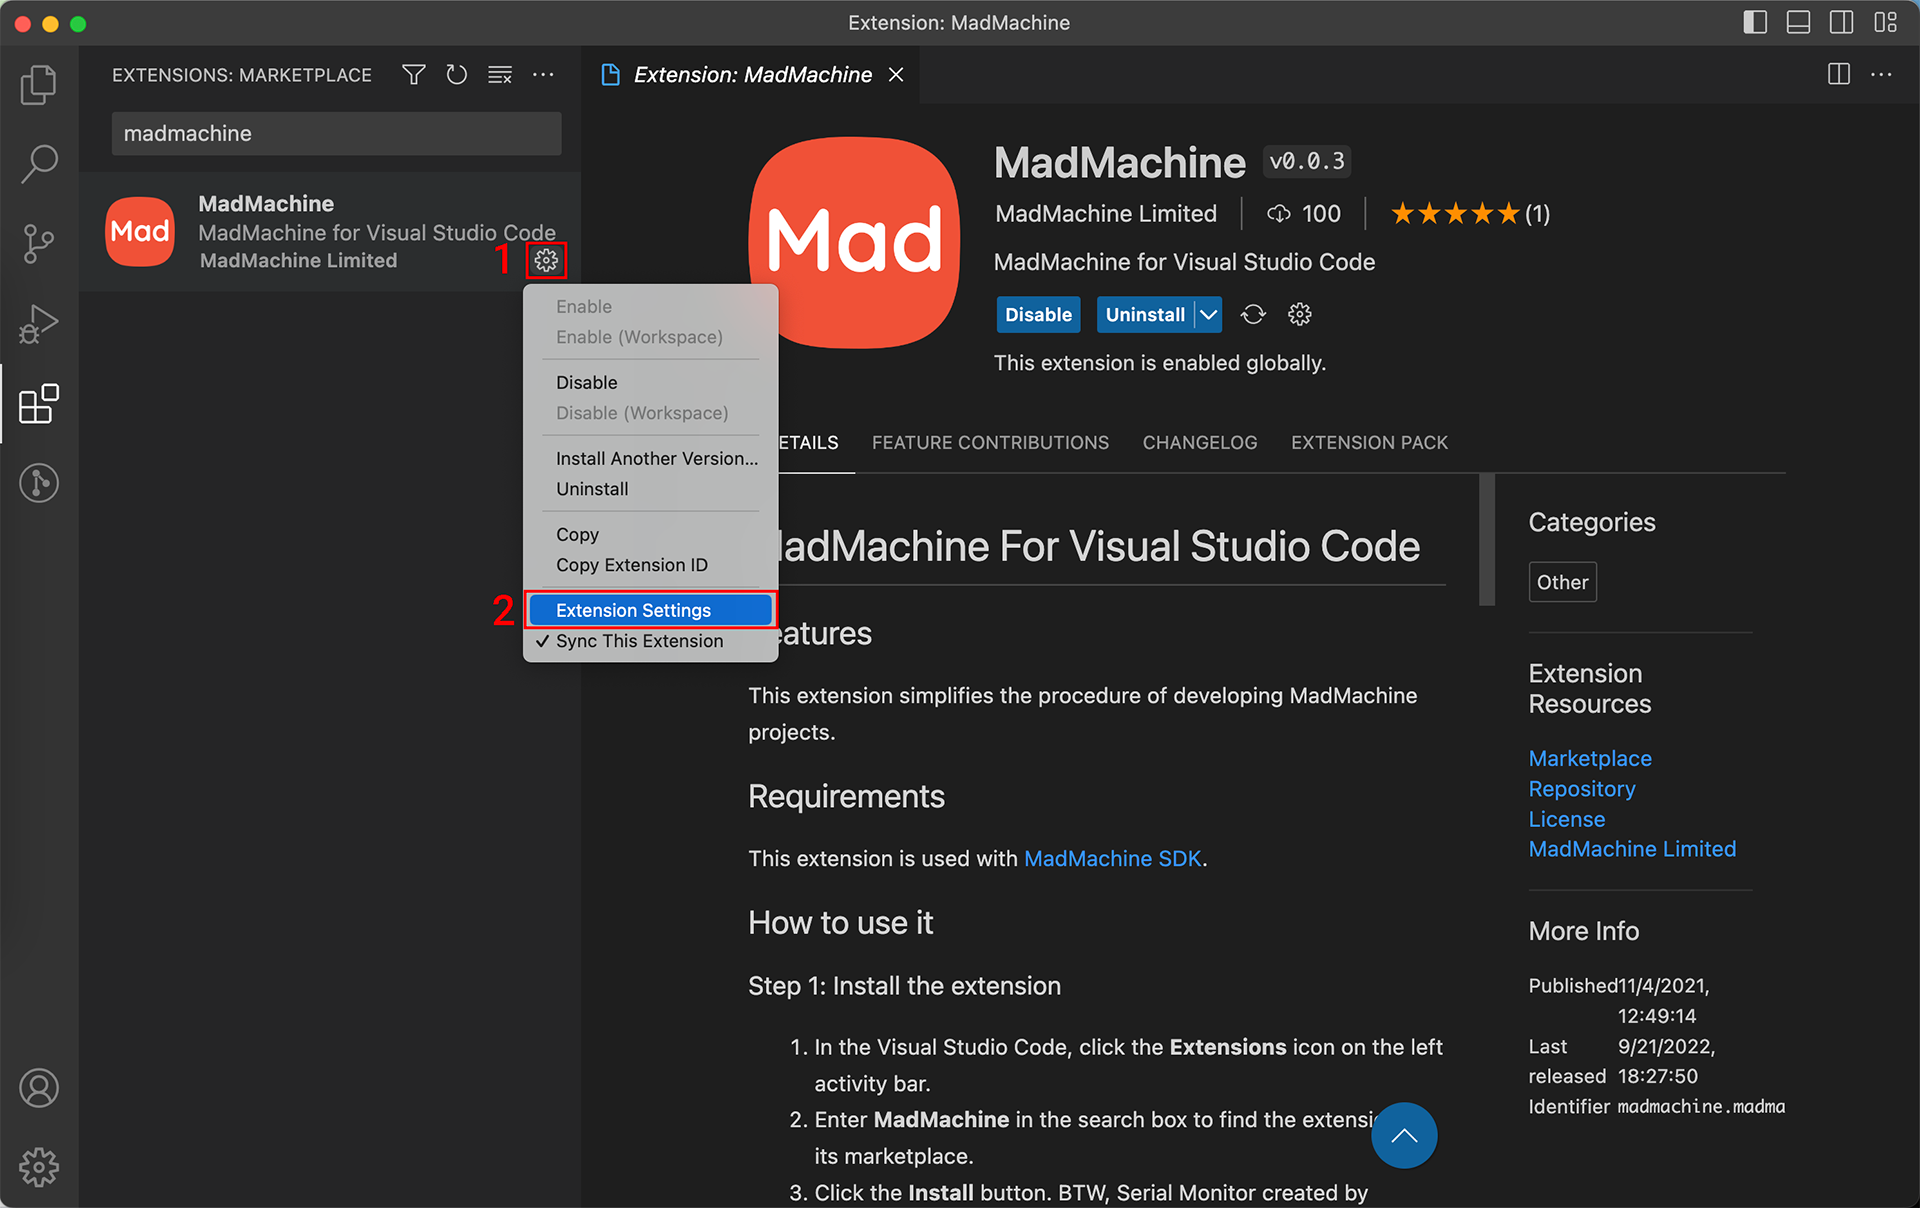Open the manage gear in extension details header
1920x1208 pixels.
1300,315
